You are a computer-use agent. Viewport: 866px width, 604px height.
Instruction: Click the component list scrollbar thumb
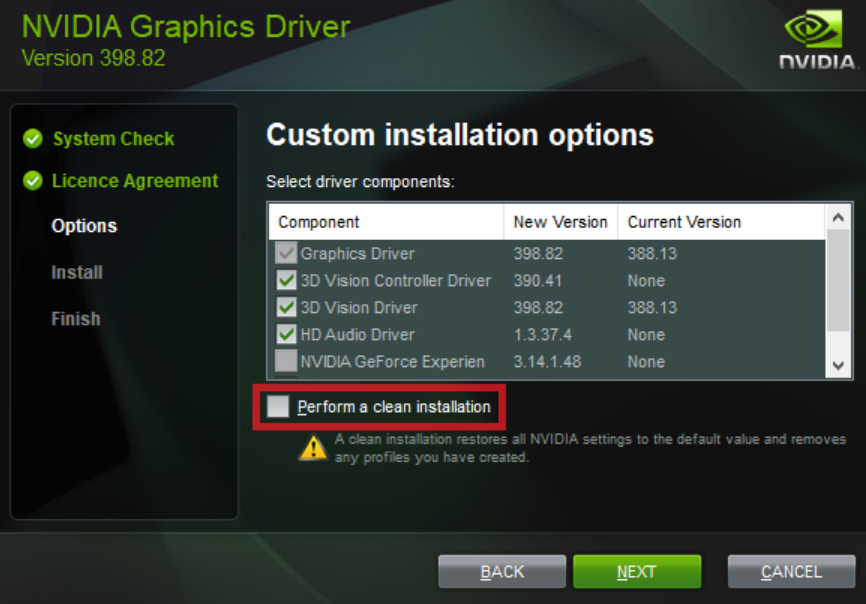(838, 280)
